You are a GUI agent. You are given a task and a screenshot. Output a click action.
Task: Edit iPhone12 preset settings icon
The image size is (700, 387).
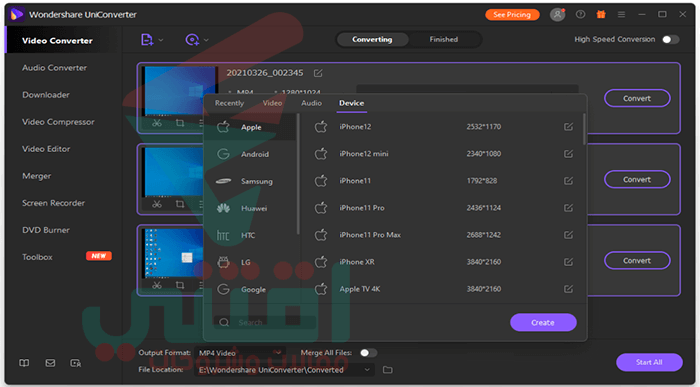pos(568,127)
